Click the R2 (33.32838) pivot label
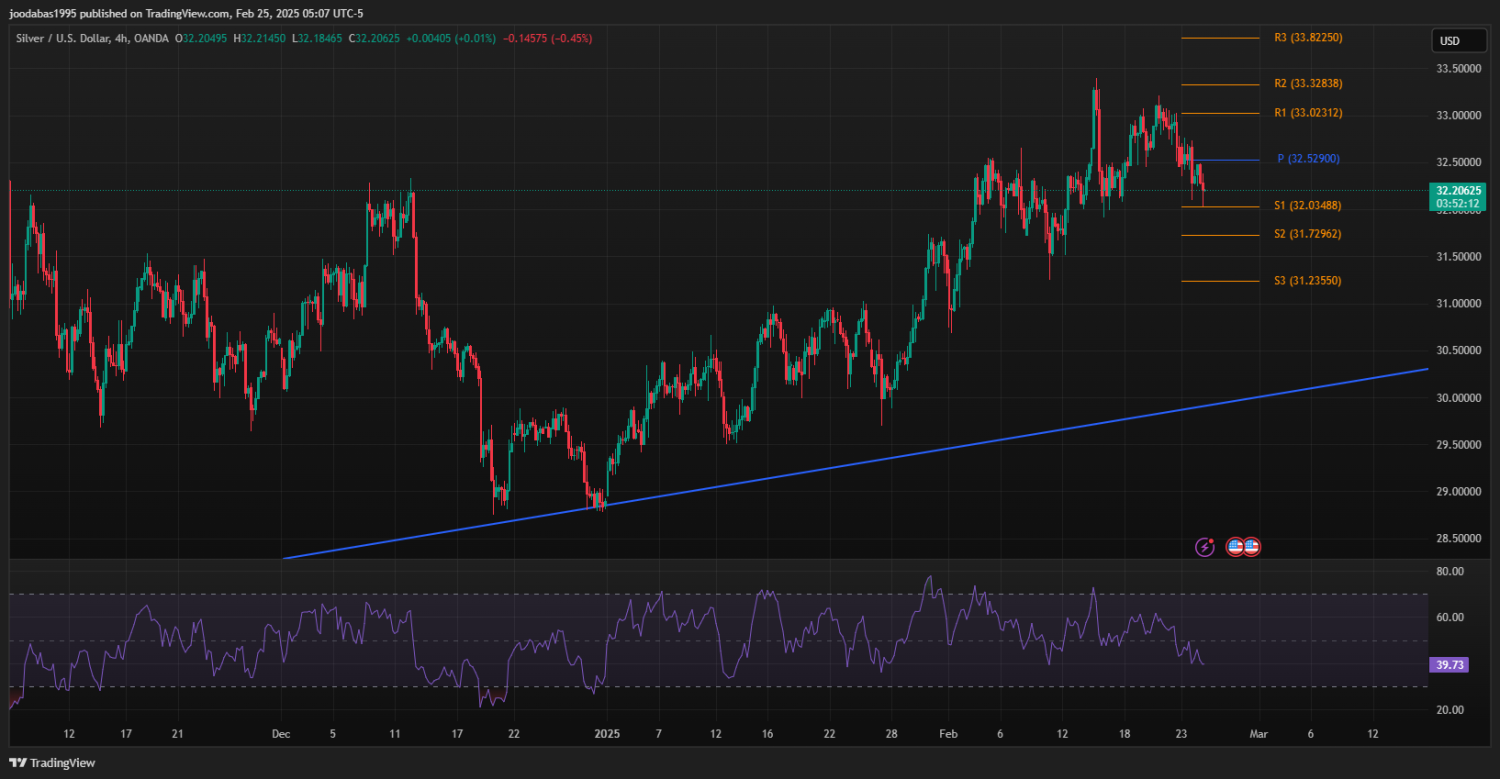Image resolution: width=1500 pixels, height=779 pixels. tap(1308, 83)
